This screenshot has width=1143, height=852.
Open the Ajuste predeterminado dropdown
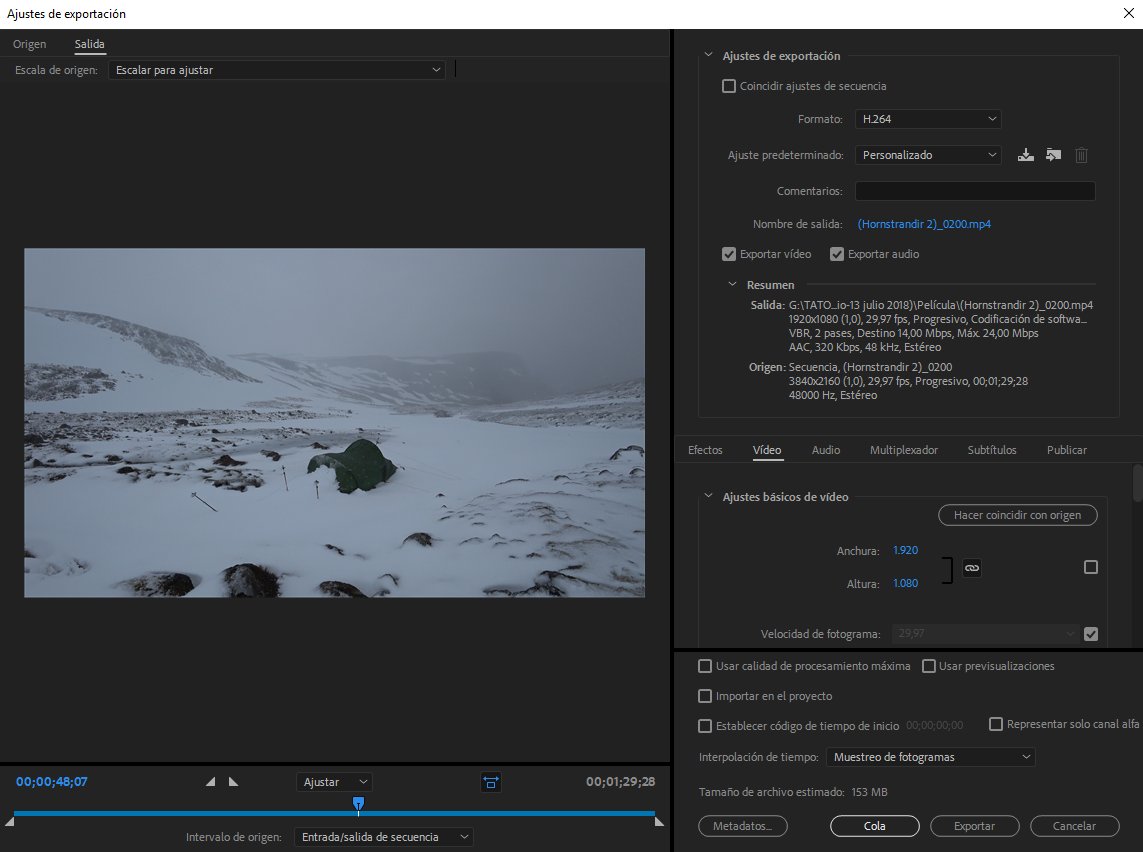click(928, 155)
